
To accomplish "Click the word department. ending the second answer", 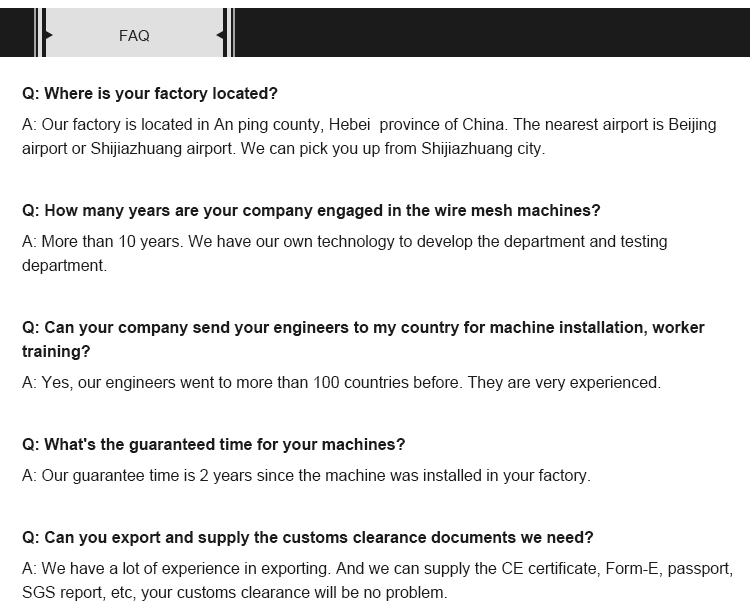I will [65, 265].
